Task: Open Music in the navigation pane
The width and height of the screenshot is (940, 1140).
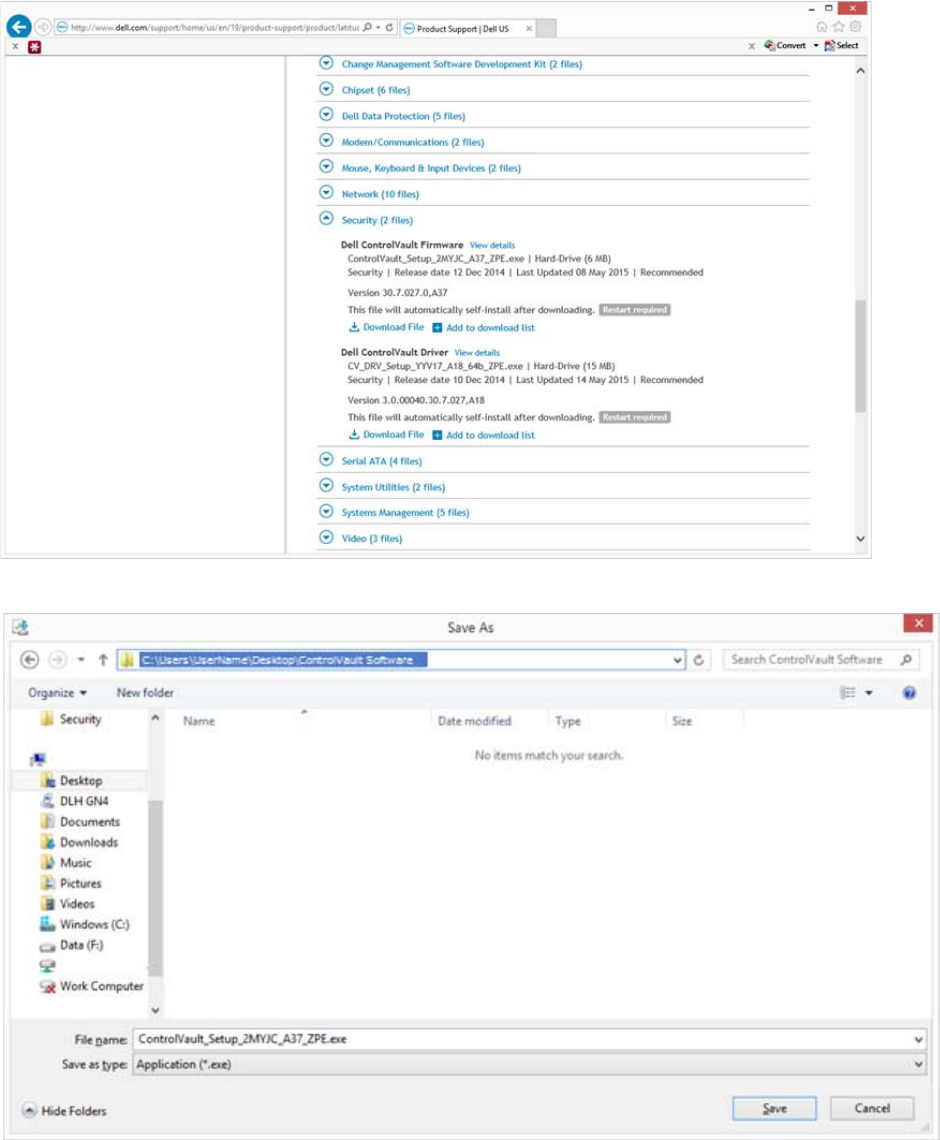Action: point(66,862)
